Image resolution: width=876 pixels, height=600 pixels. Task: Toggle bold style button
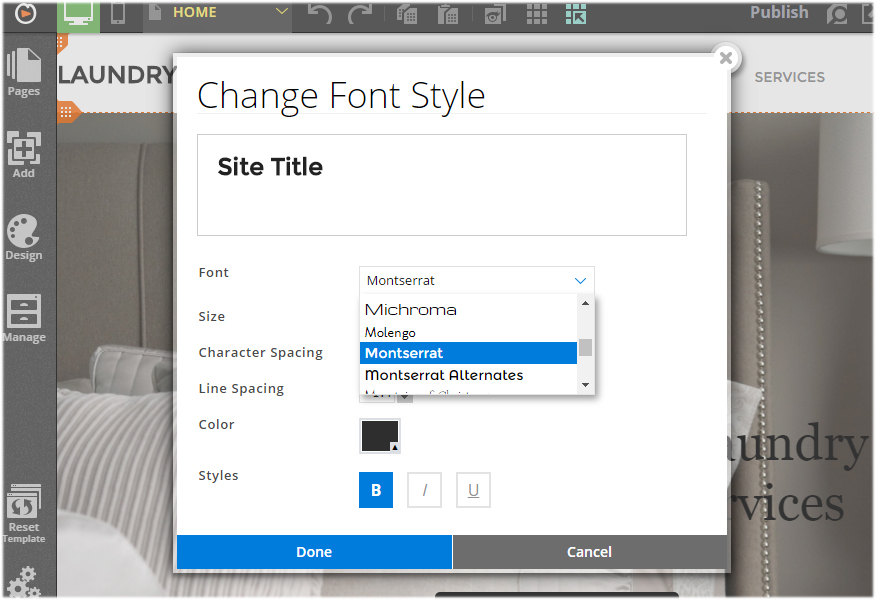coord(376,490)
